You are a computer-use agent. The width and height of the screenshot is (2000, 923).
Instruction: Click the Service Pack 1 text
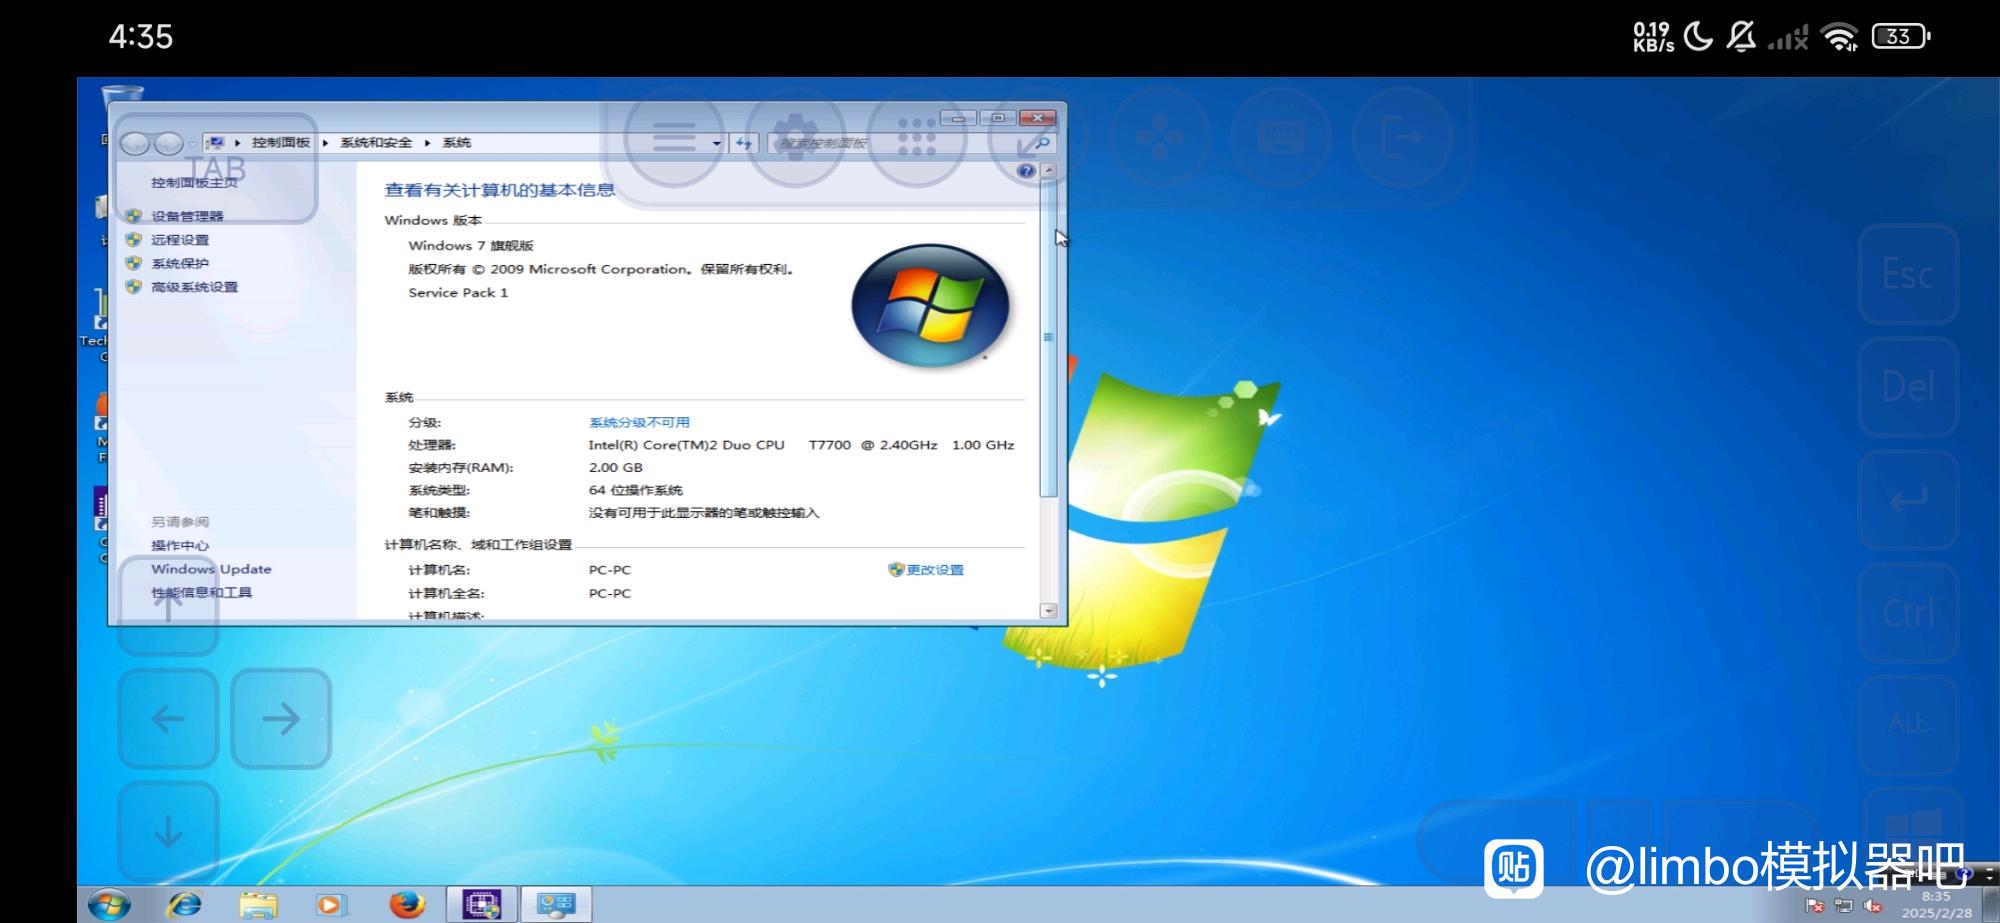pyautogui.click(x=458, y=292)
